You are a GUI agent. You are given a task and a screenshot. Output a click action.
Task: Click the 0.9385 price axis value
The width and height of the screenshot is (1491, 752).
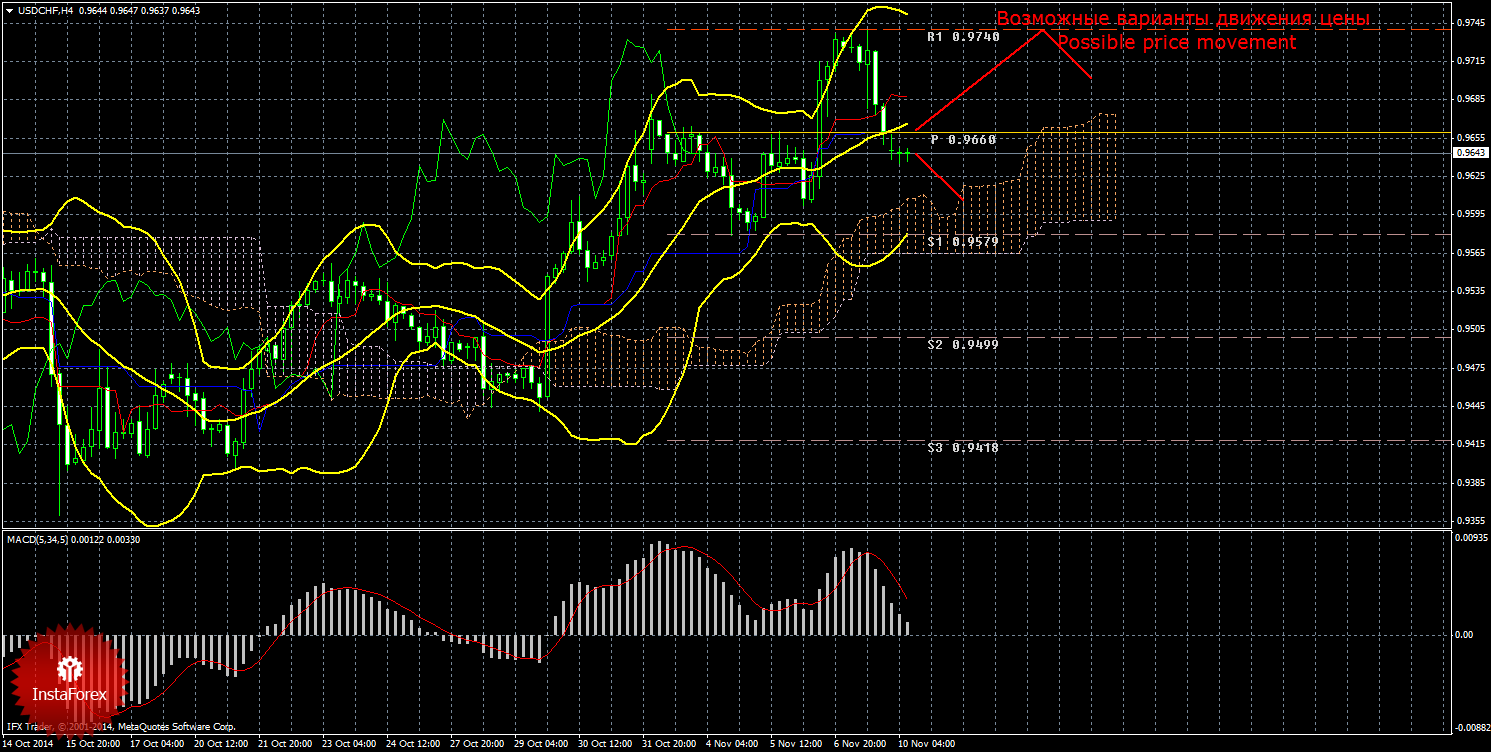(1469, 482)
